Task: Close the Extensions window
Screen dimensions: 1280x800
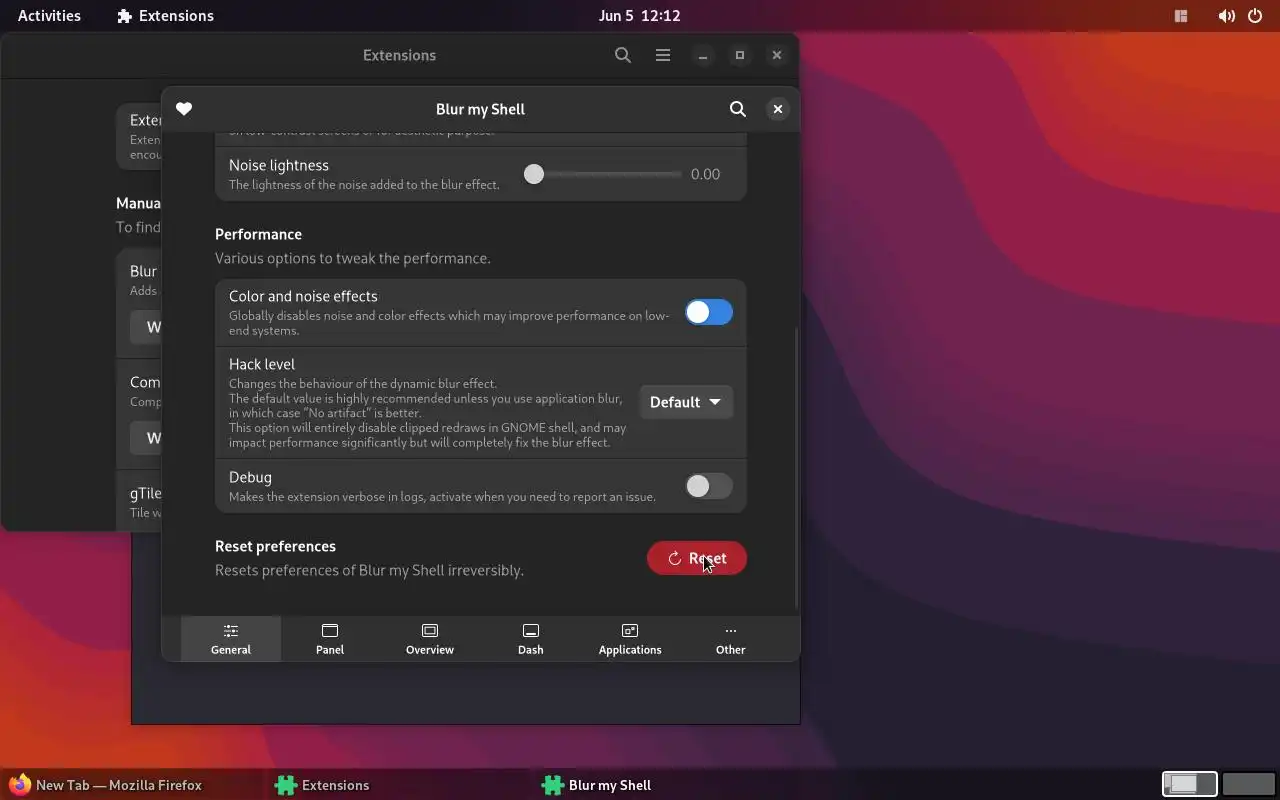Action: pos(777,55)
